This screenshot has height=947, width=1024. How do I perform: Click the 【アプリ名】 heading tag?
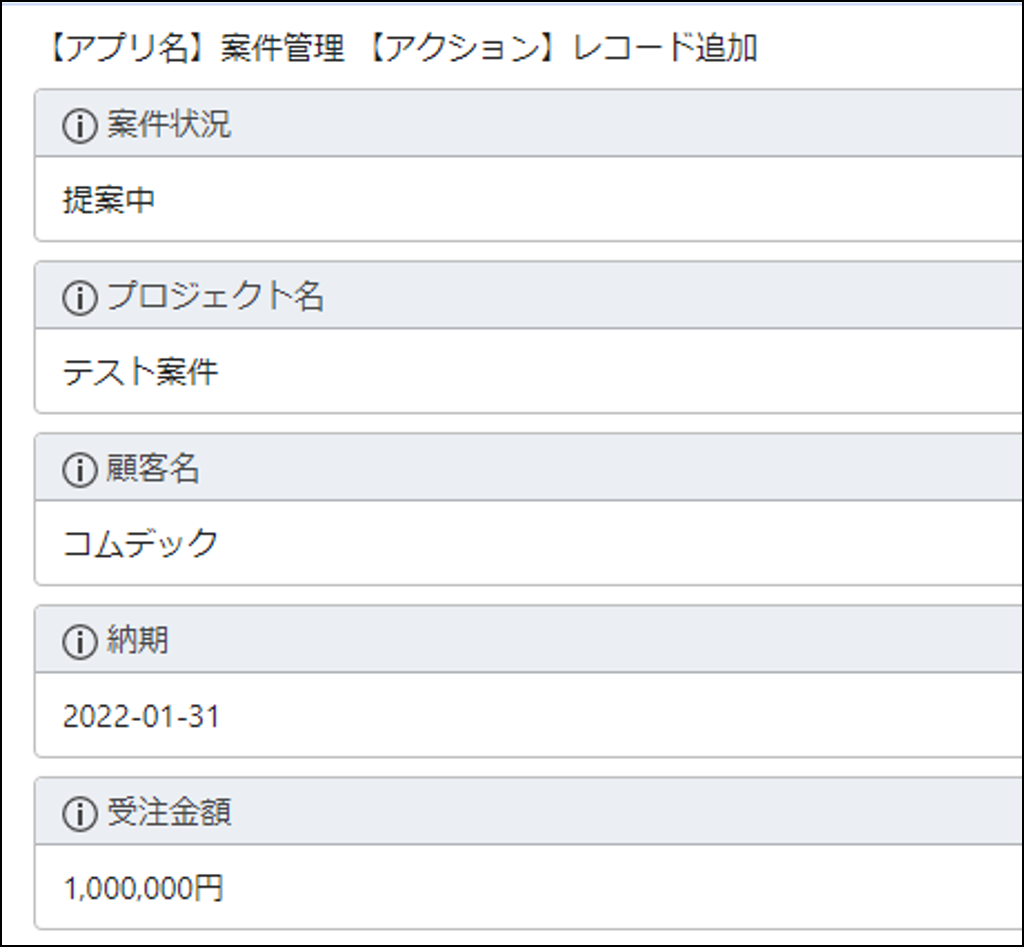pos(119,49)
